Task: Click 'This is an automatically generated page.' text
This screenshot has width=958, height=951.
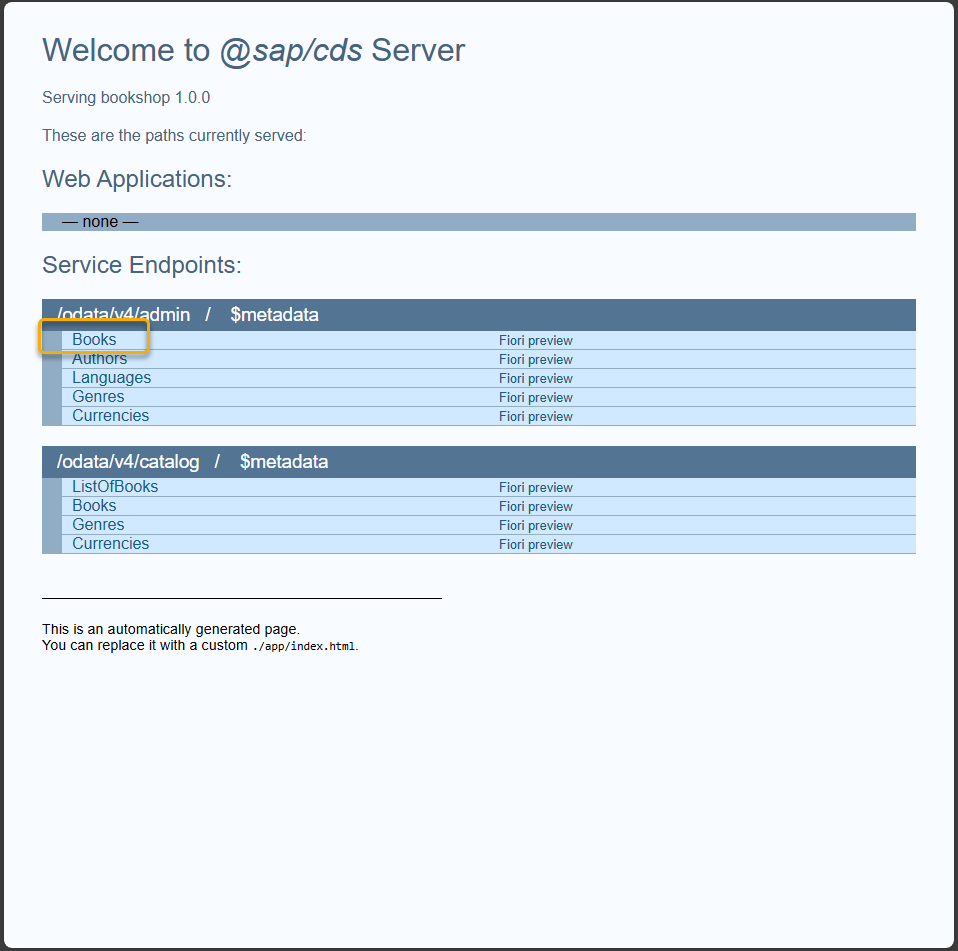Action: pos(170,629)
